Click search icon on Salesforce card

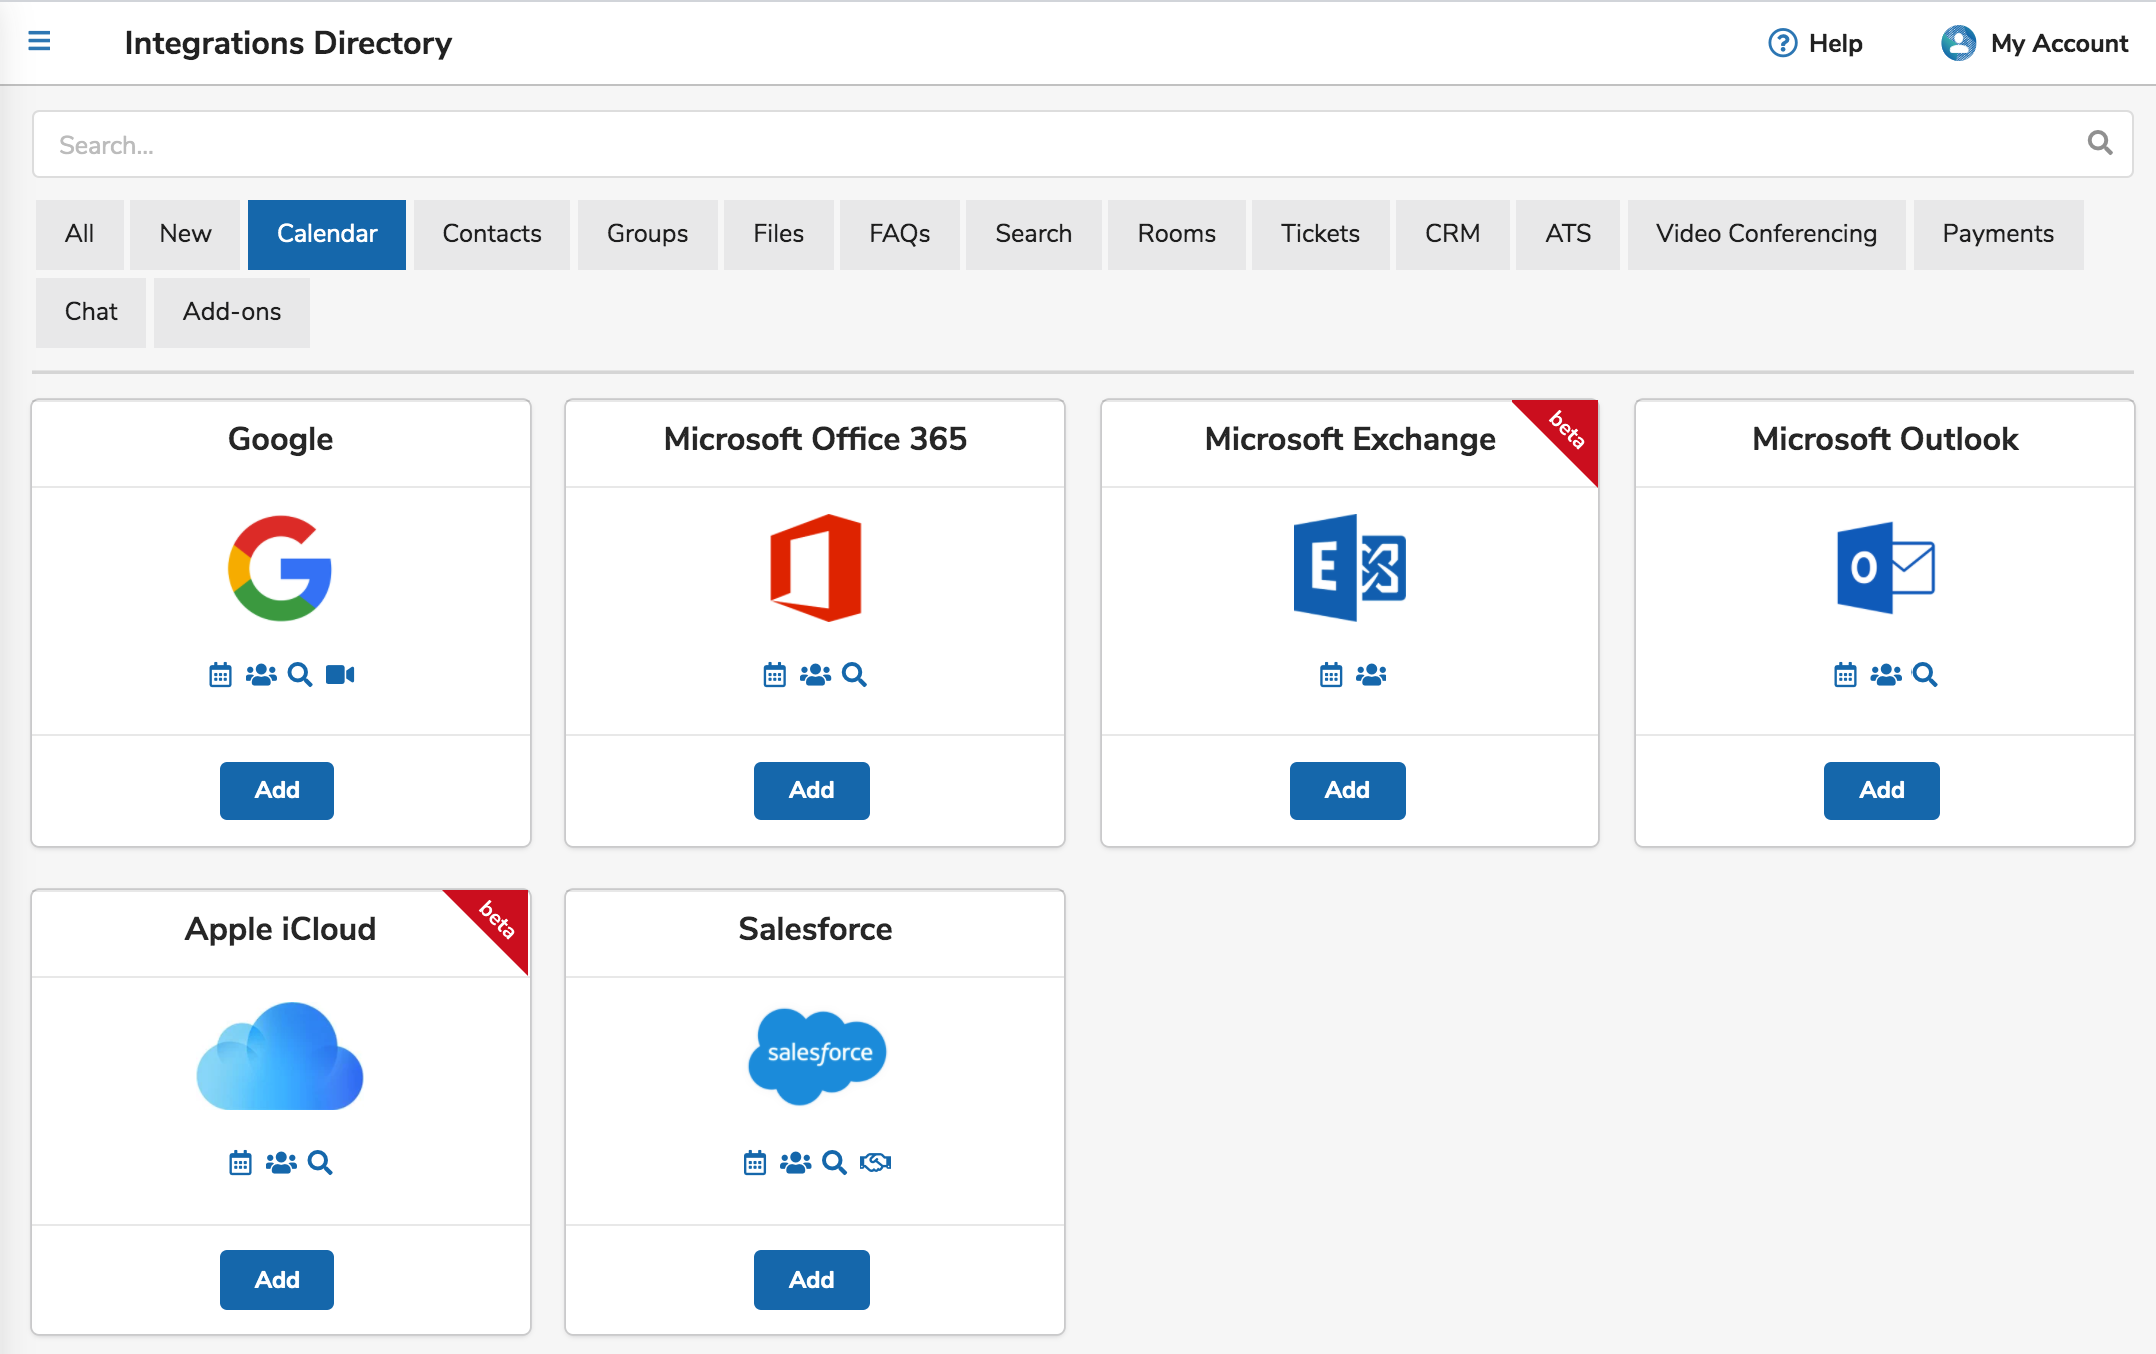pyautogui.click(x=834, y=1162)
